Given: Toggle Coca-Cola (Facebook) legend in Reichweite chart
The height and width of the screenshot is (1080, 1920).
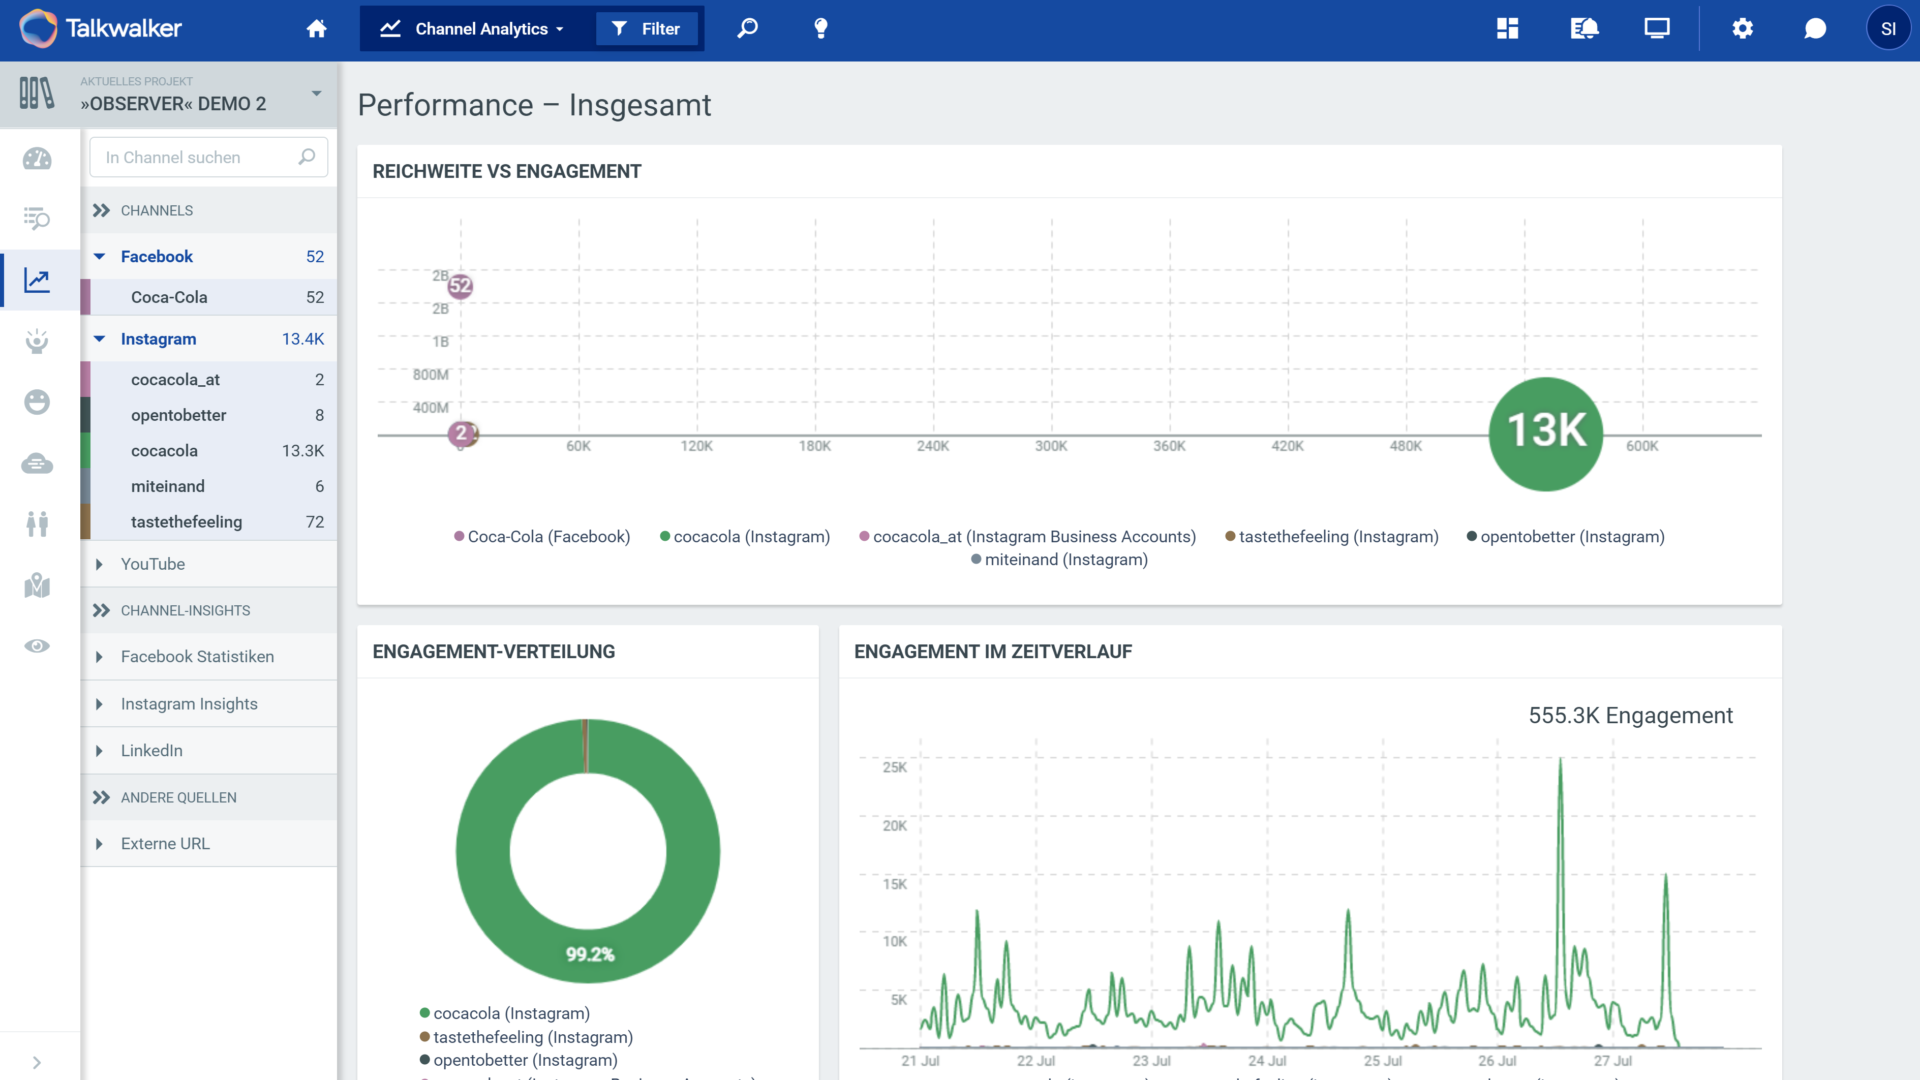Looking at the screenshot, I should 542,537.
